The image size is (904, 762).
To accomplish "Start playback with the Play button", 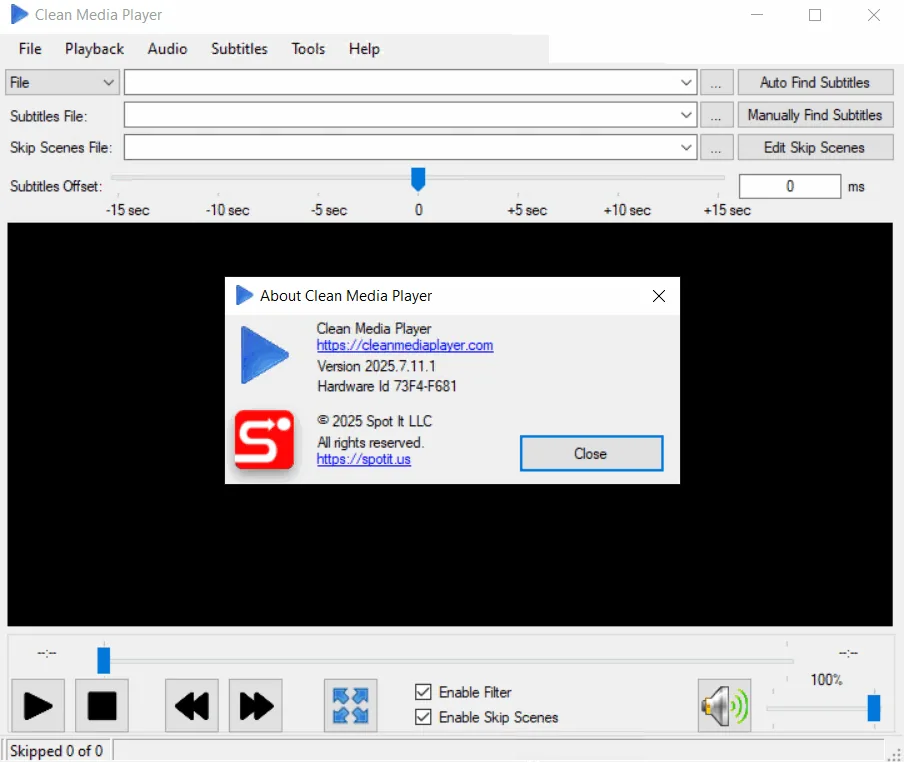I will coord(38,706).
